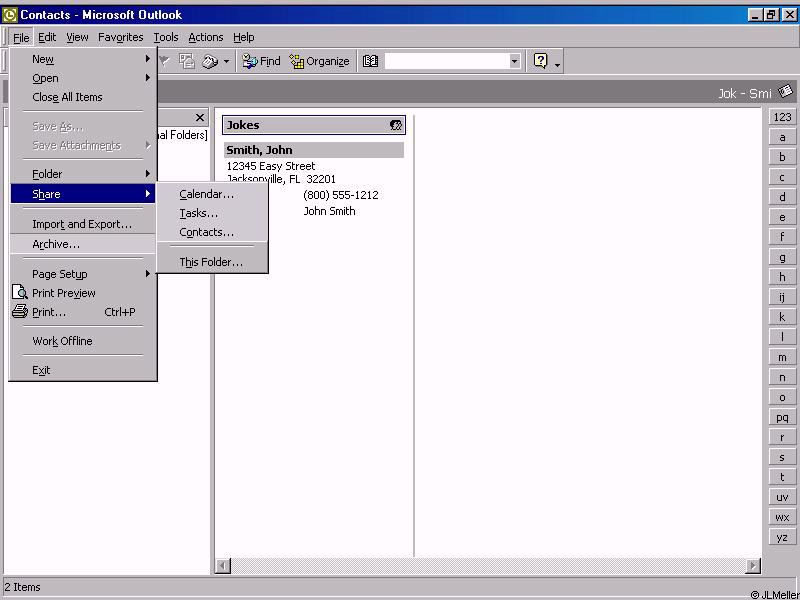Click the 'ij' index button
Viewport: 800px width, 600px height.
click(782, 297)
